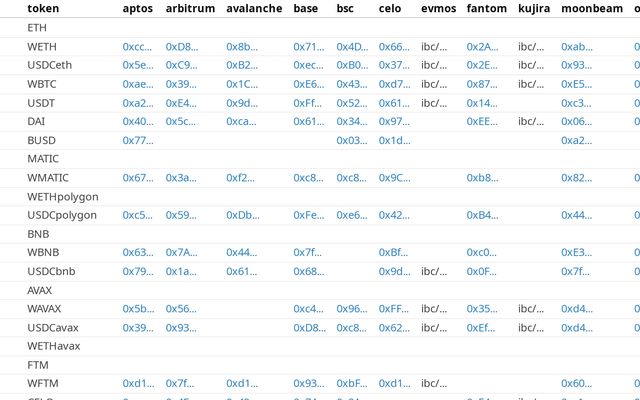This screenshot has height=400, width=640.
Task: Open the WMATIC fantom address link
Action: tap(482, 178)
